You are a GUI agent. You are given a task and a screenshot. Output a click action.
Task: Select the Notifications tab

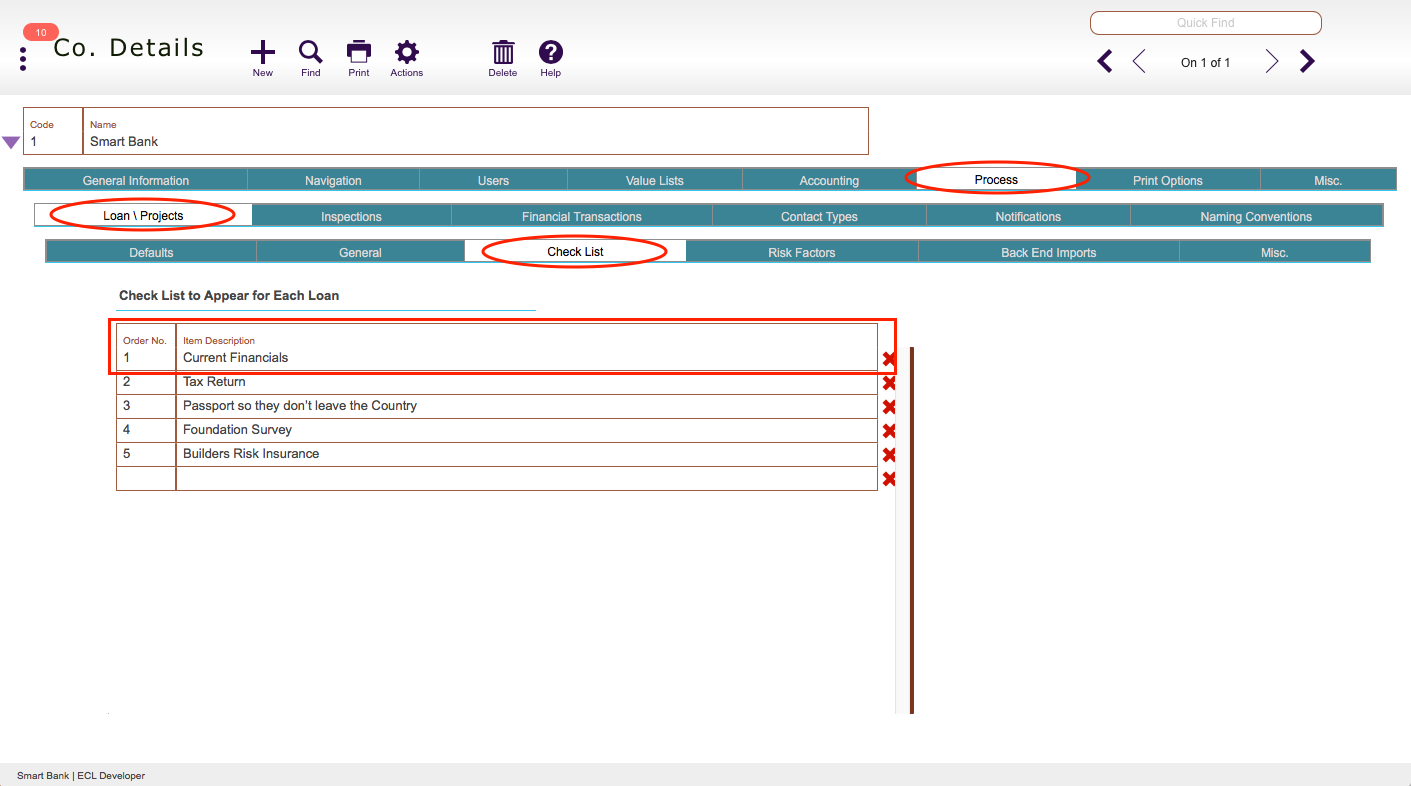coord(1028,216)
